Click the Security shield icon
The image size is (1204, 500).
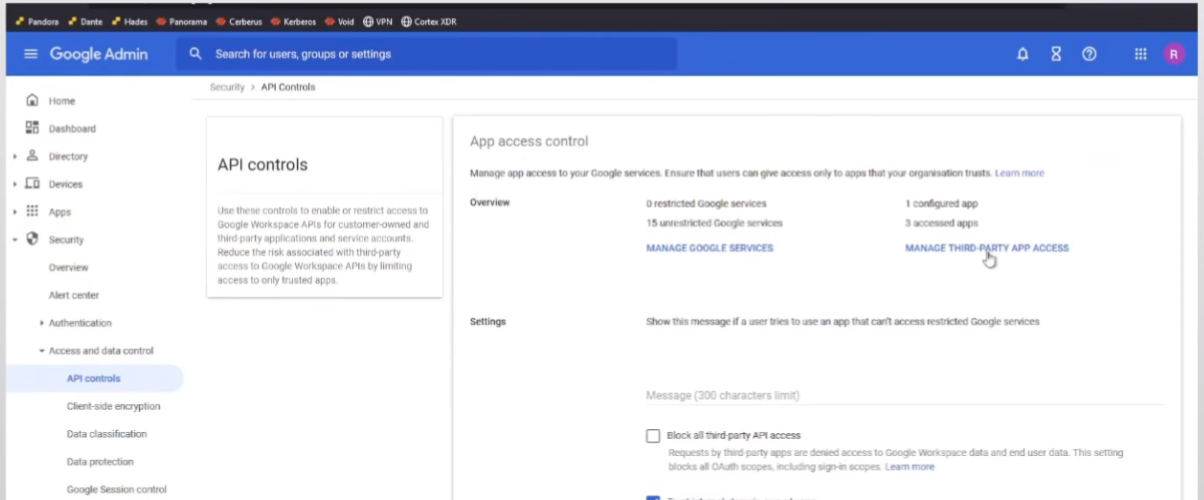click(x=32, y=239)
